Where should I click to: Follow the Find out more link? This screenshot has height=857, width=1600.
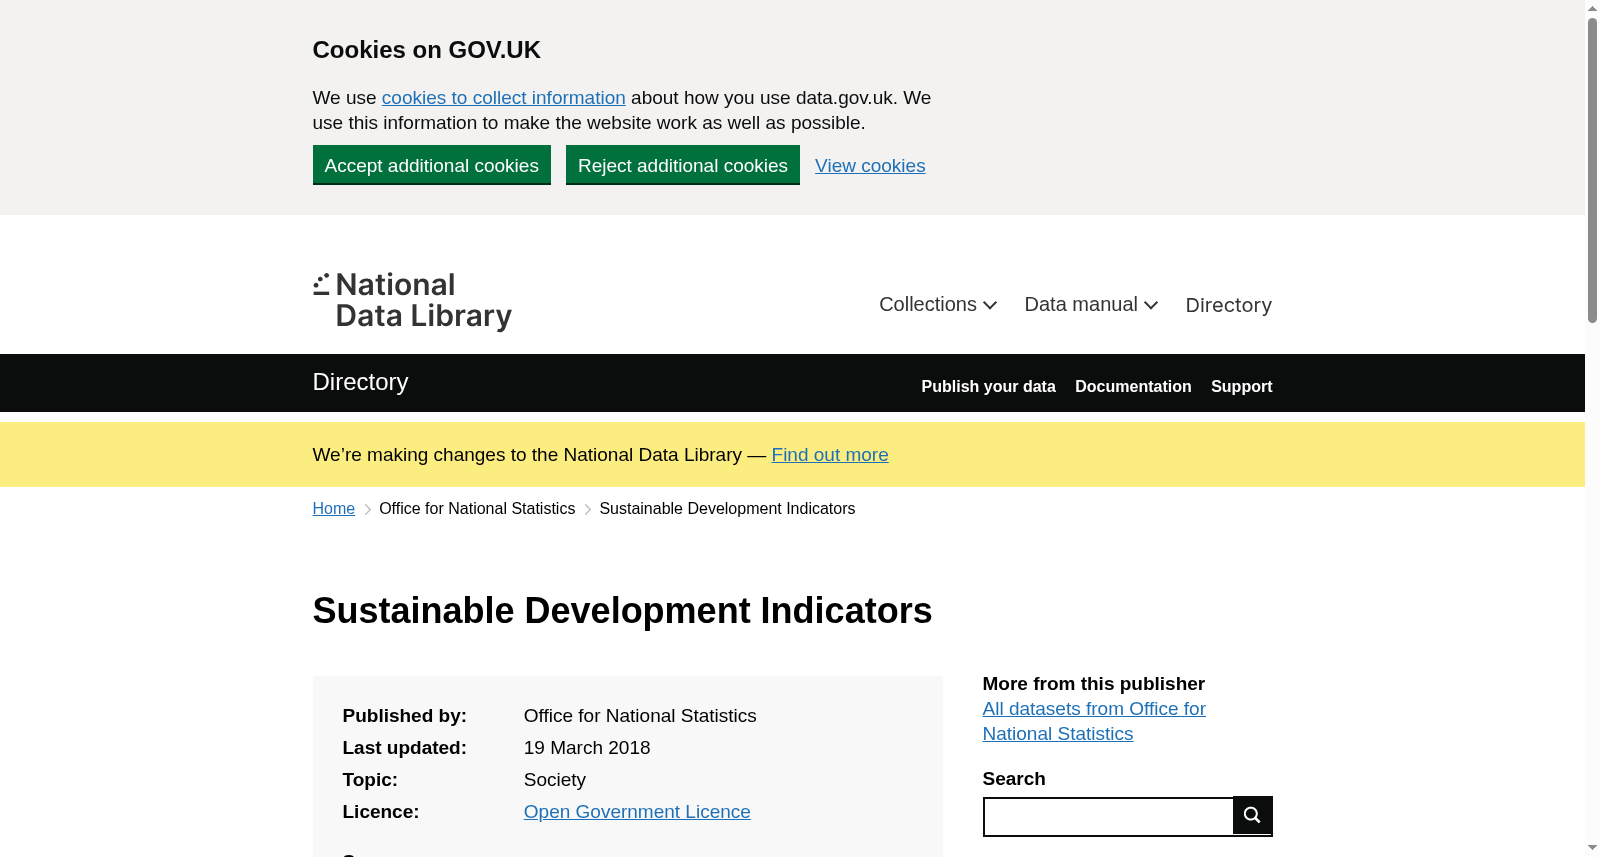click(x=830, y=455)
